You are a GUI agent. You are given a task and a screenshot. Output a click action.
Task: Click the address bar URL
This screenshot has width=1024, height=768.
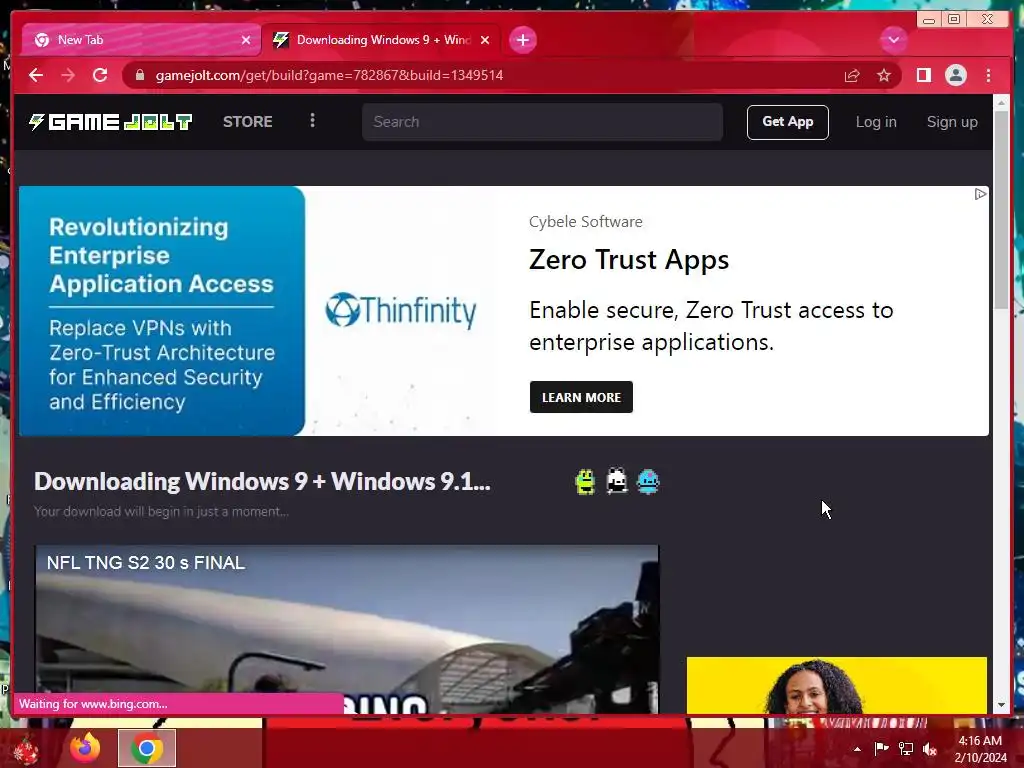pyautogui.click(x=329, y=75)
